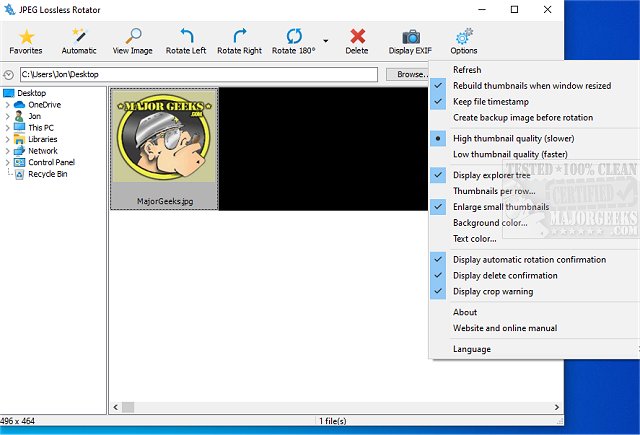
Task: Maximize the JPEG Lossless Rotator window
Action: point(515,9)
